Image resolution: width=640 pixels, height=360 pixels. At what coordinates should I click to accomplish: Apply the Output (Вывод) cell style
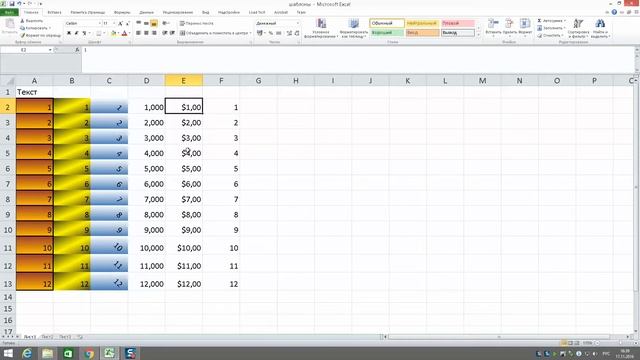[458, 33]
